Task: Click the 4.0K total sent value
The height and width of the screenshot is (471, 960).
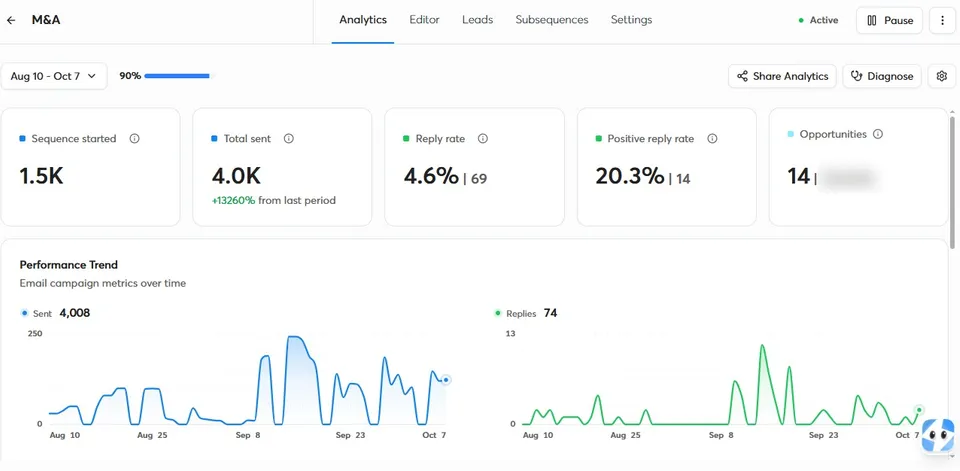Action: (x=236, y=176)
